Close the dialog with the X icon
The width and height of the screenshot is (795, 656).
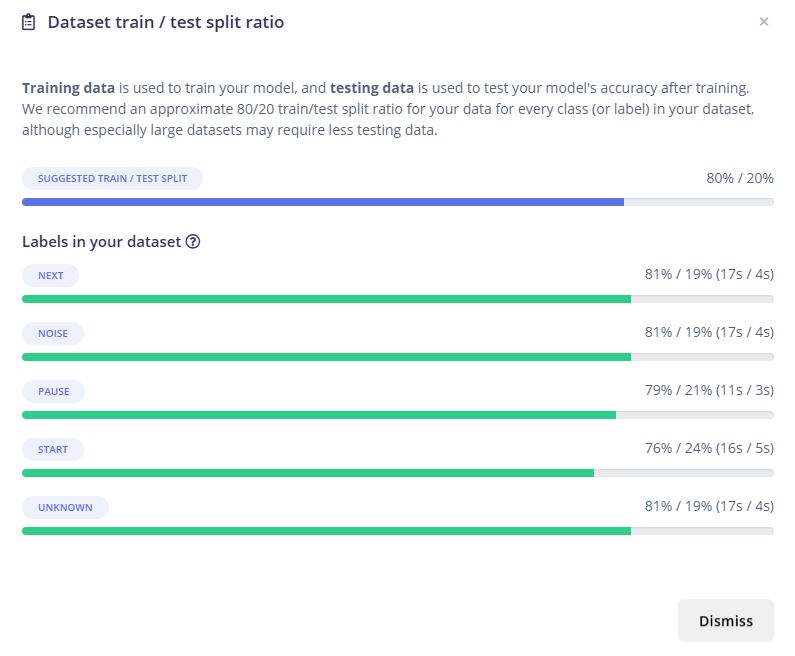click(764, 22)
